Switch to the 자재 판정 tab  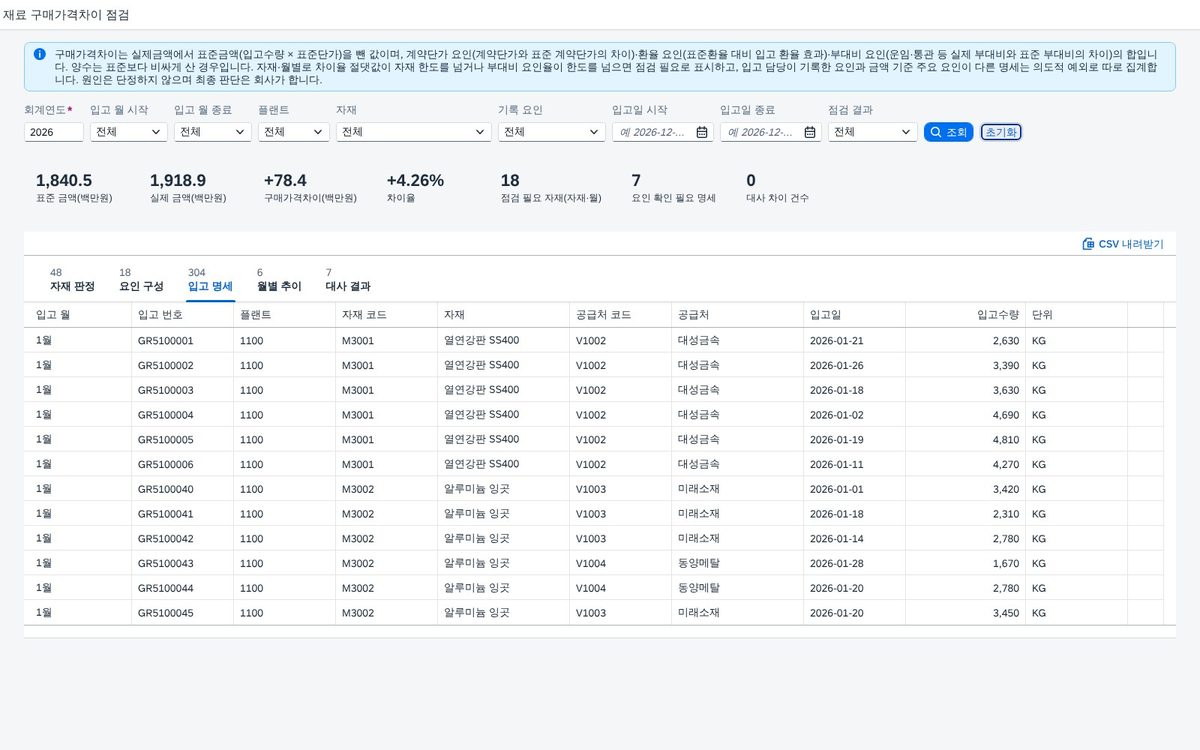tap(72, 280)
